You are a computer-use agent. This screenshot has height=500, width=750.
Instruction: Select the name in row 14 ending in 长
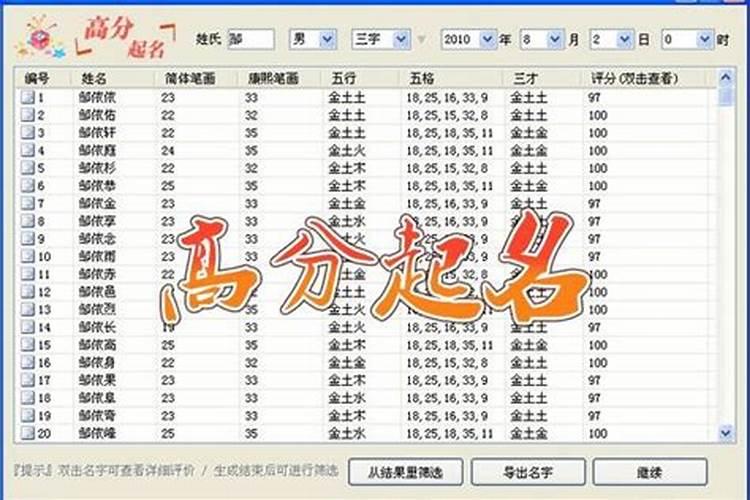click(97, 327)
